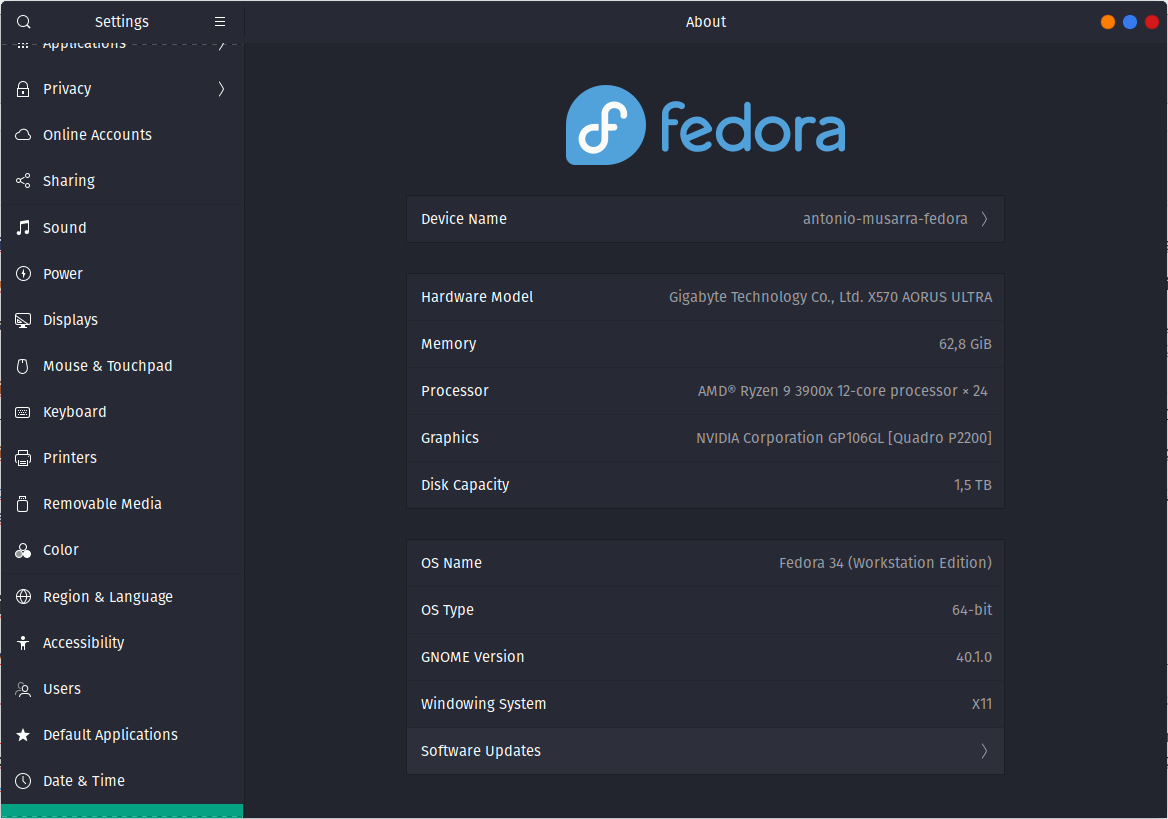The image size is (1168, 819).
Task: Click the Hardware Model value X570 AORUS ULTRA
Action: pyautogui.click(x=830, y=297)
